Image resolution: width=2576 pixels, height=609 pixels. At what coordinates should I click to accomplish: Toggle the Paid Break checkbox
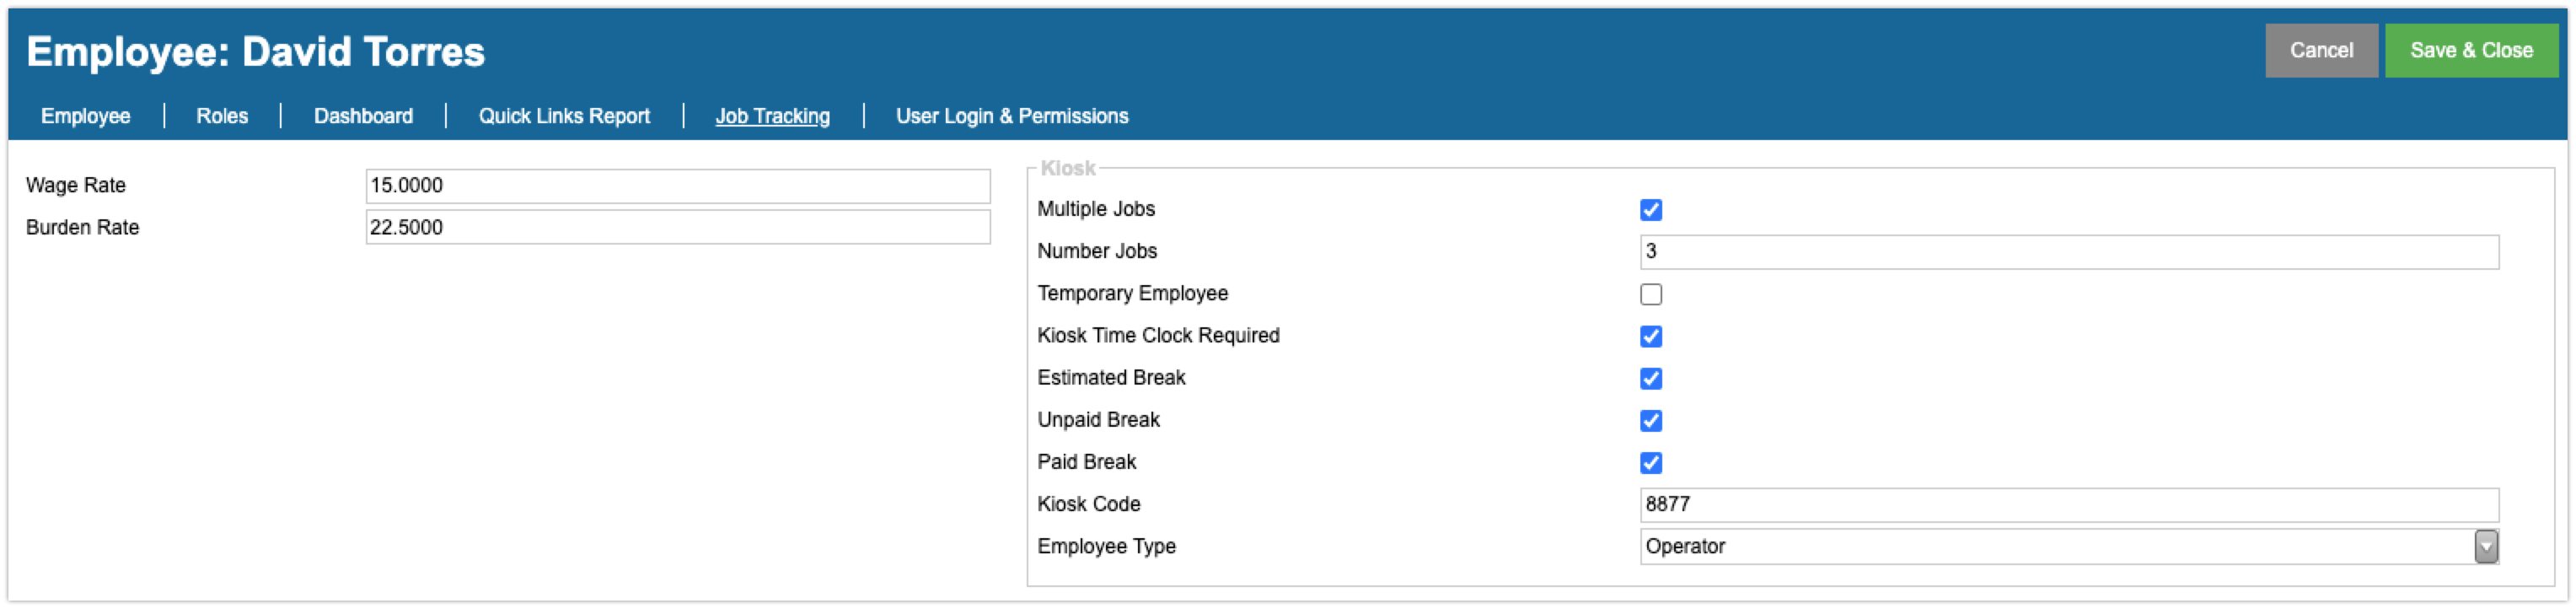(x=1650, y=462)
